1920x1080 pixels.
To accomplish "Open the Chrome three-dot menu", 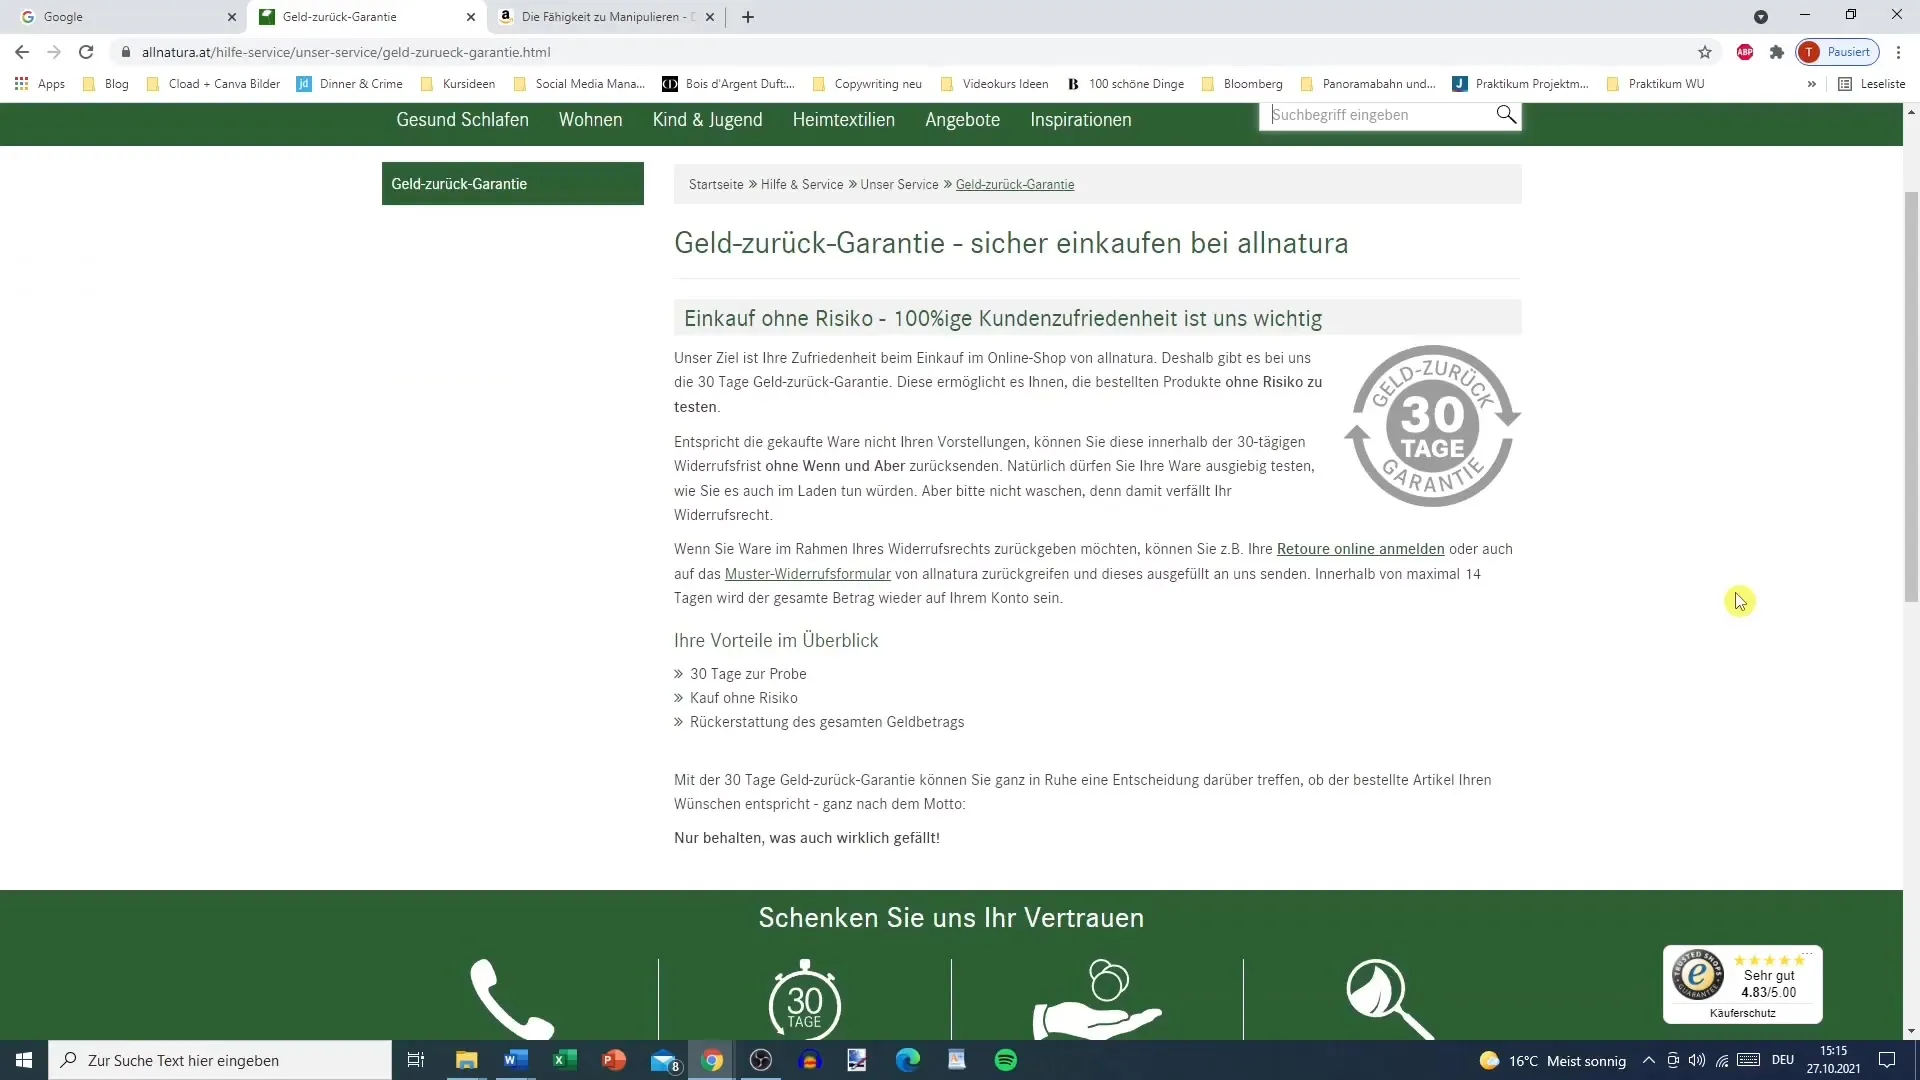I will tap(1898, 52).
